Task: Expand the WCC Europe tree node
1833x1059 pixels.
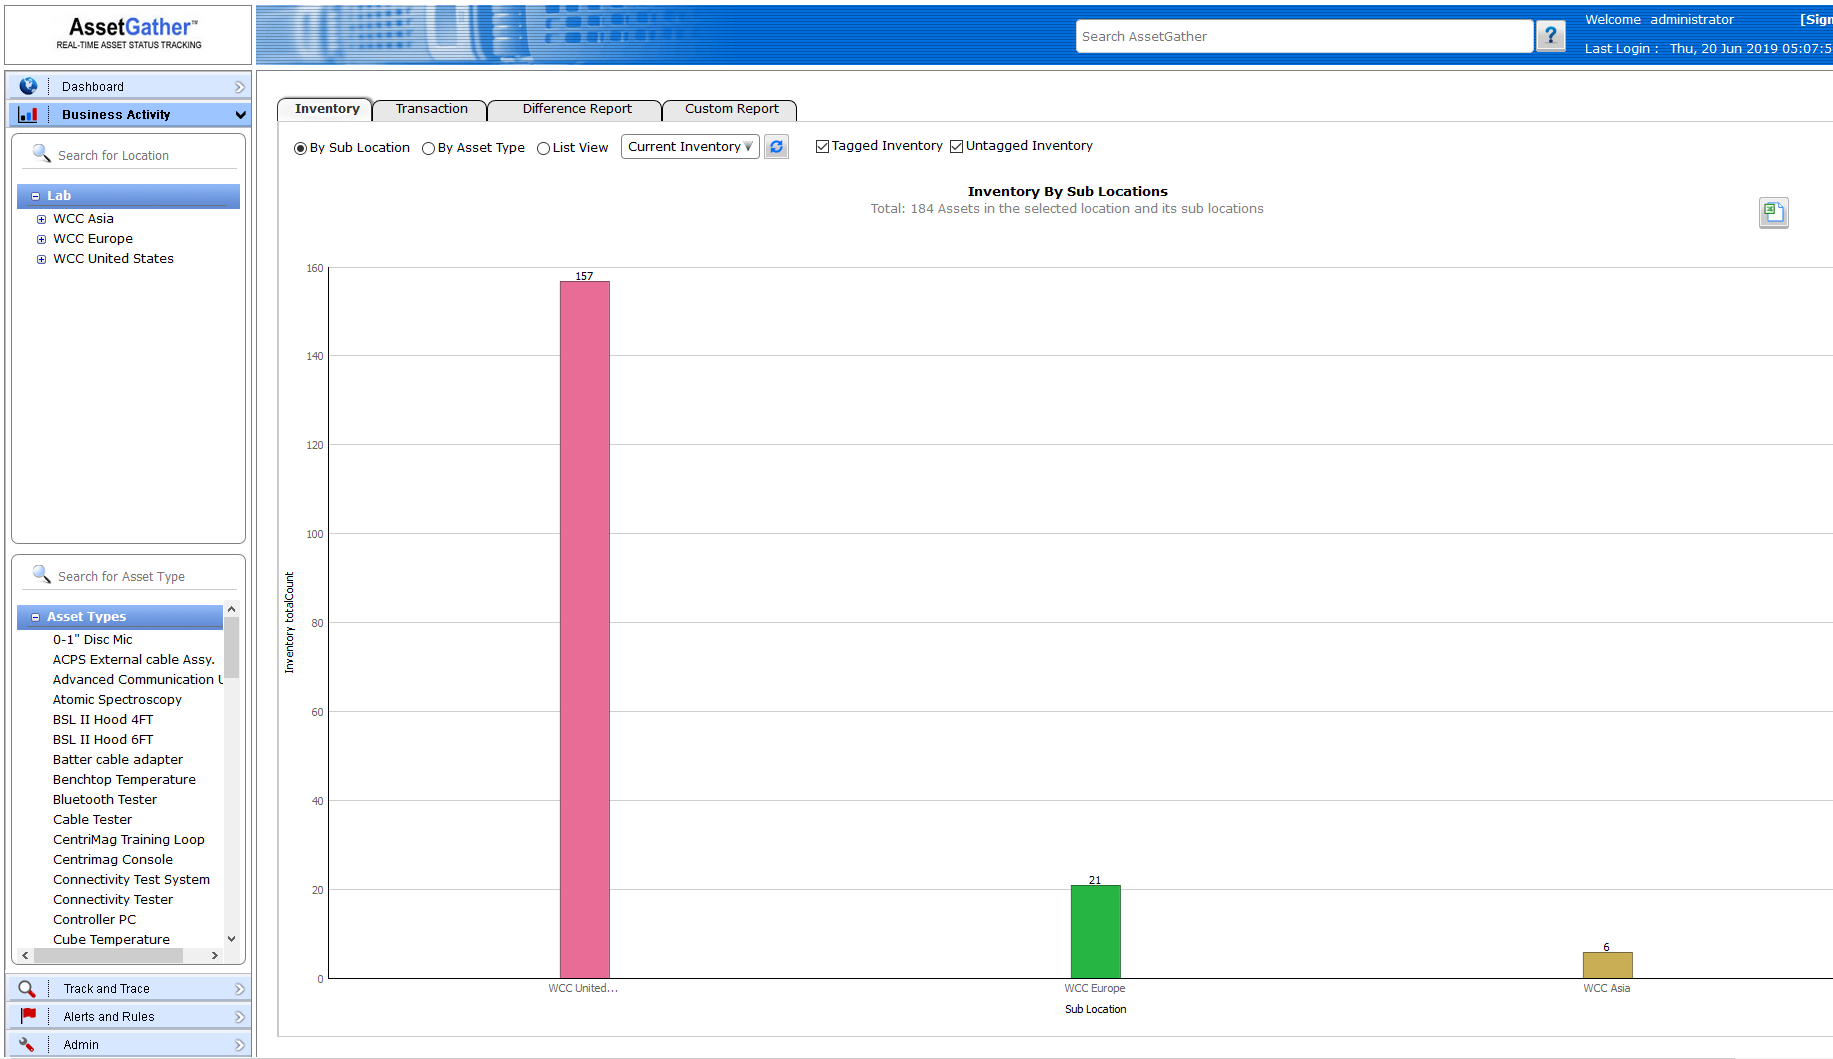Action: pyautogui.click(x=41, y=239)
